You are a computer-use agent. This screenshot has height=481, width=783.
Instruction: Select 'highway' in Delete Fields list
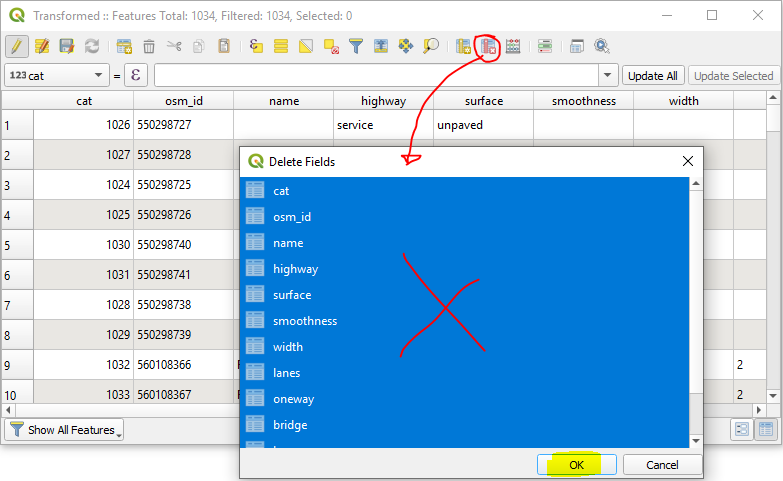coord(295,269)
